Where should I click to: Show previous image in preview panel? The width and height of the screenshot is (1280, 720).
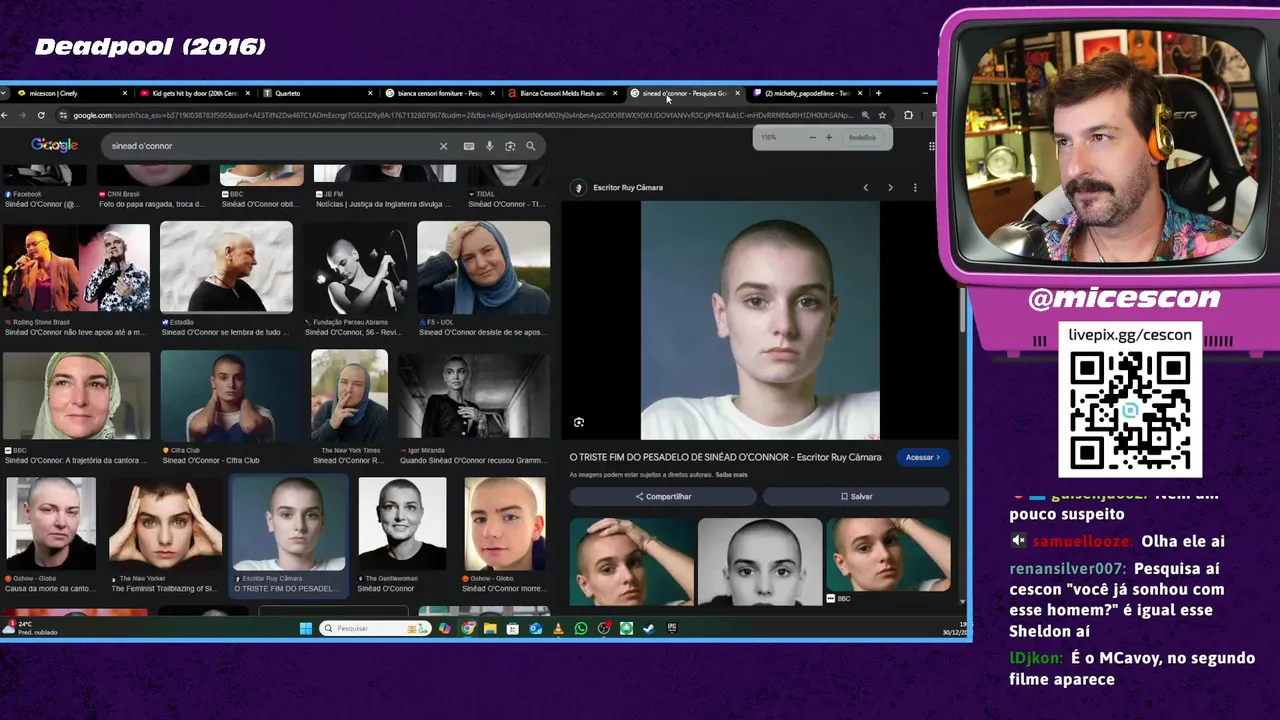pos(866,188)
